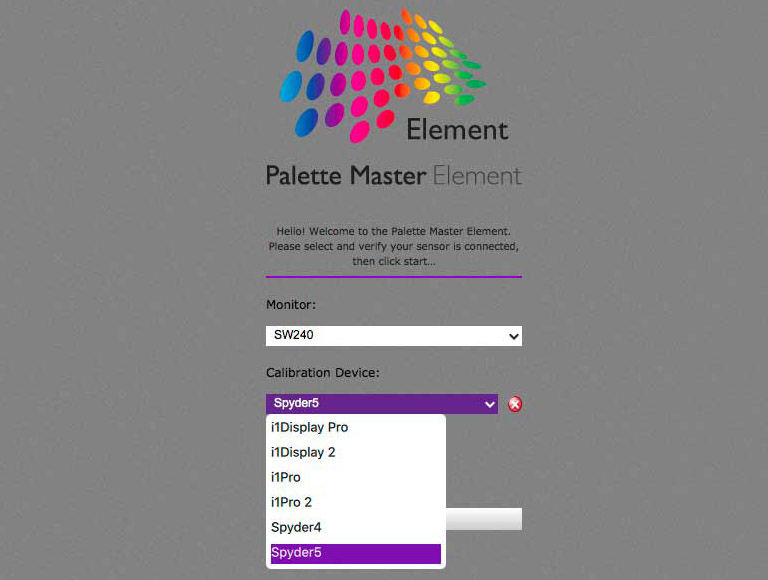768x580 pixels.
Task: Click the red X sensor status icon
Action: [515, 404]
